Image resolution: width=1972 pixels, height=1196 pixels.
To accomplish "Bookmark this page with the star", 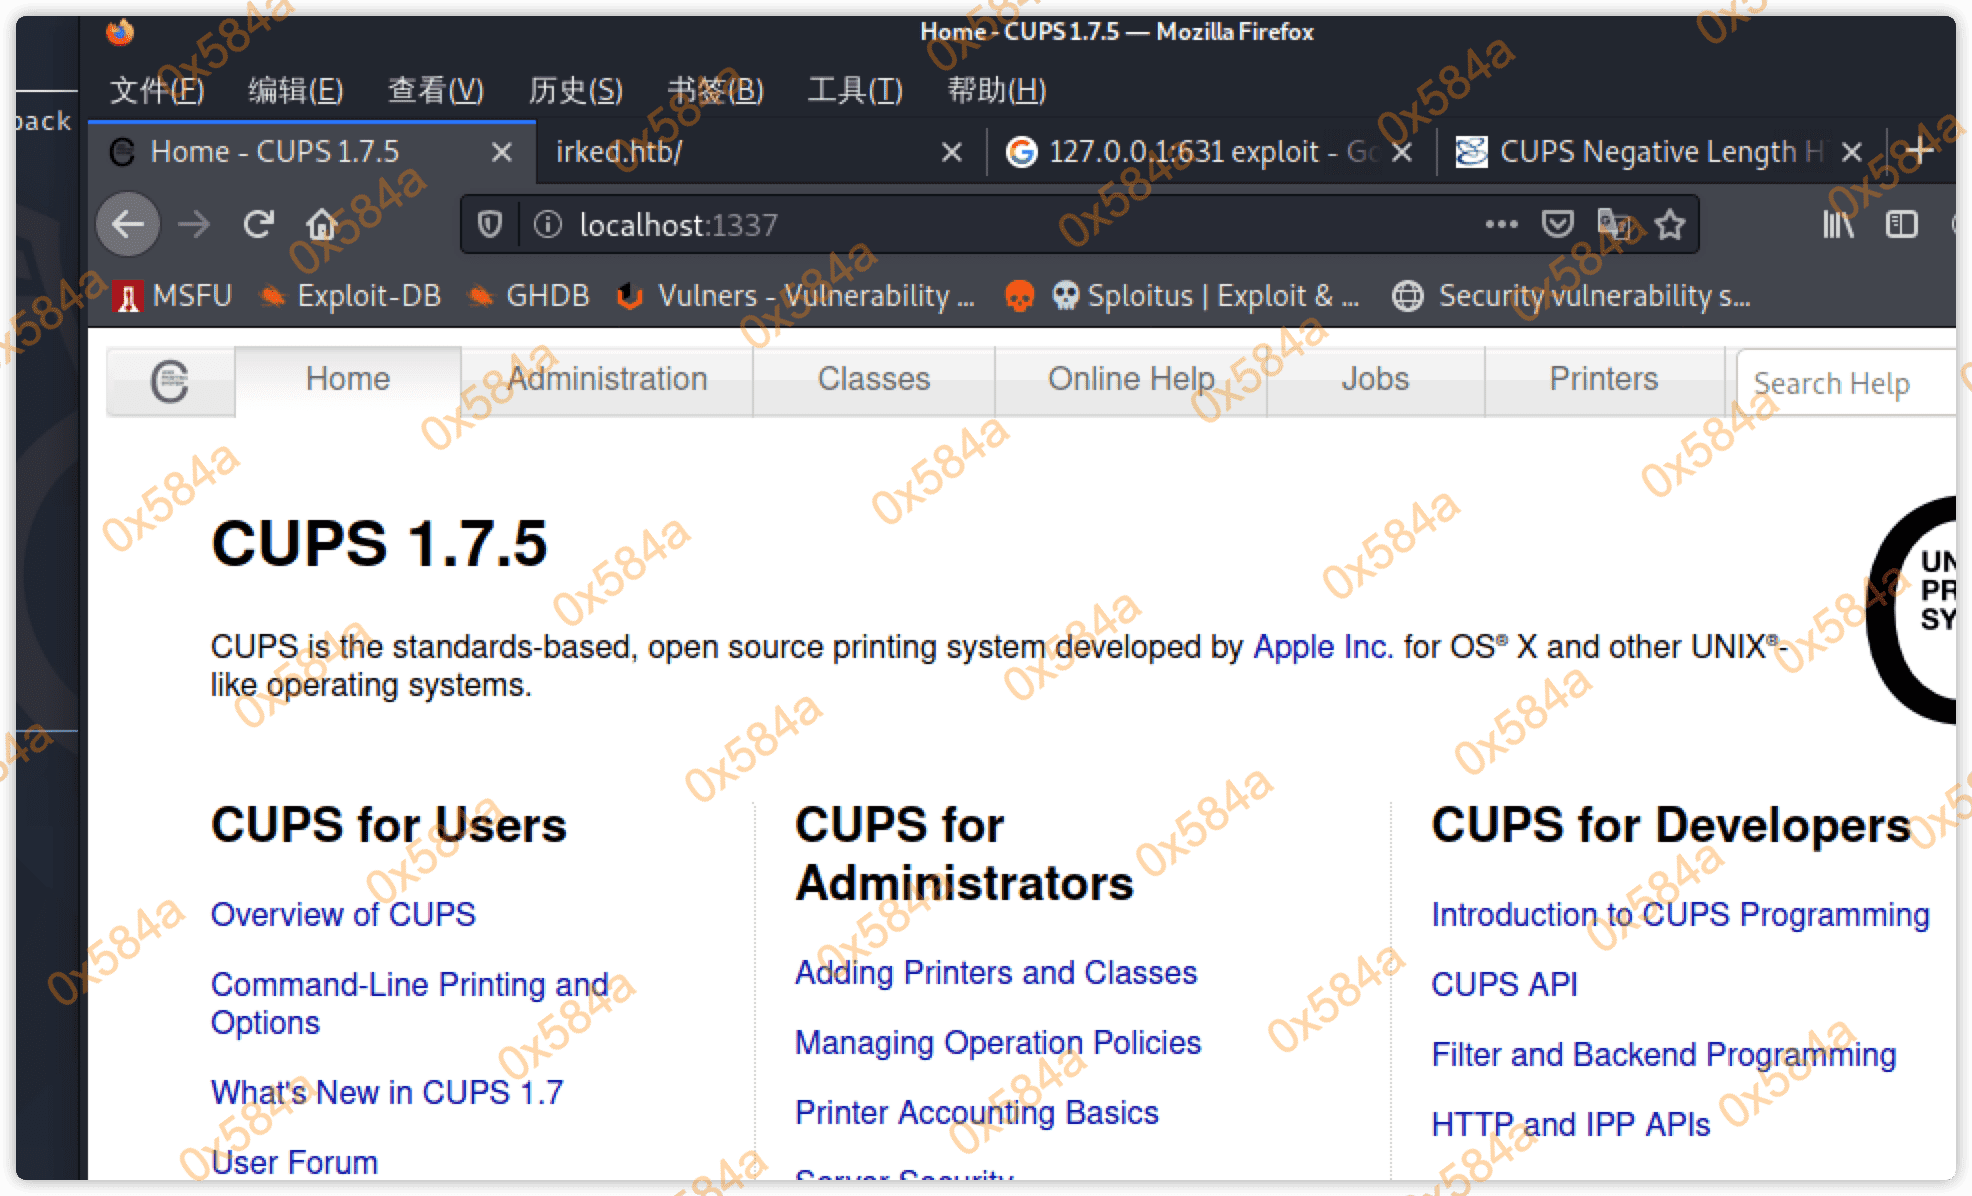I will [x=1669, y=224].
